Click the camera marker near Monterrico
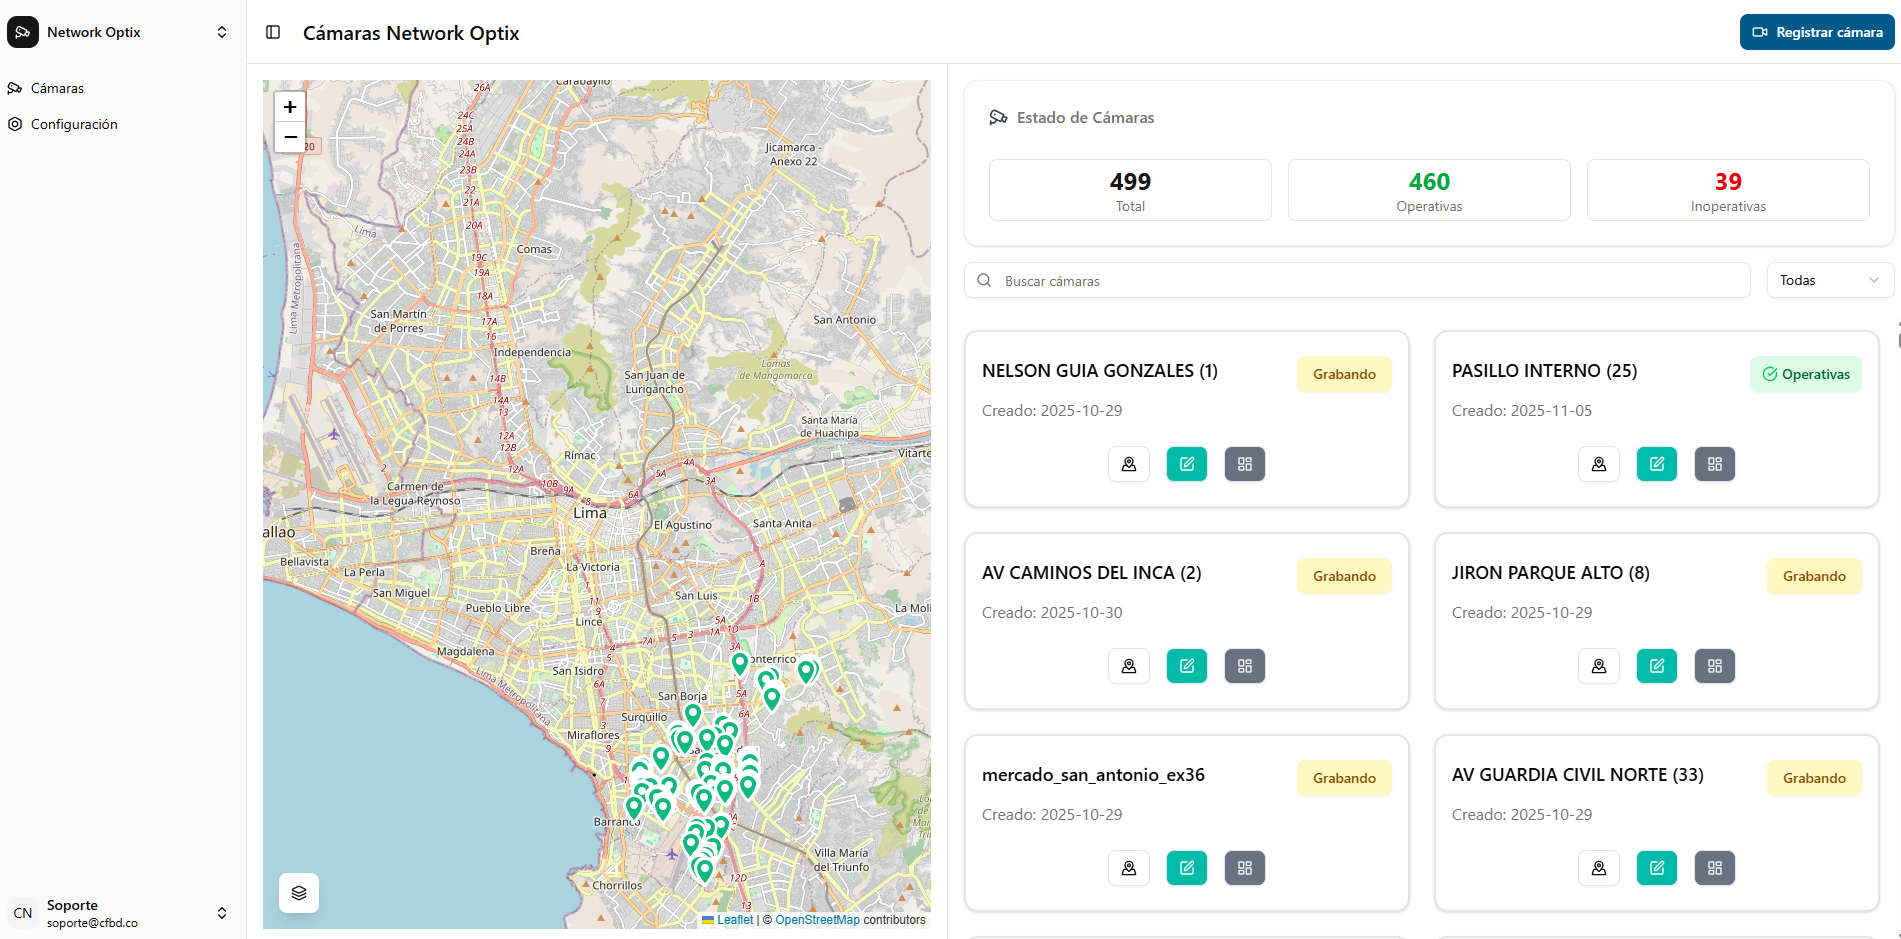The width and height of the screenshot is (1901, 939). [x=740, y=662]
